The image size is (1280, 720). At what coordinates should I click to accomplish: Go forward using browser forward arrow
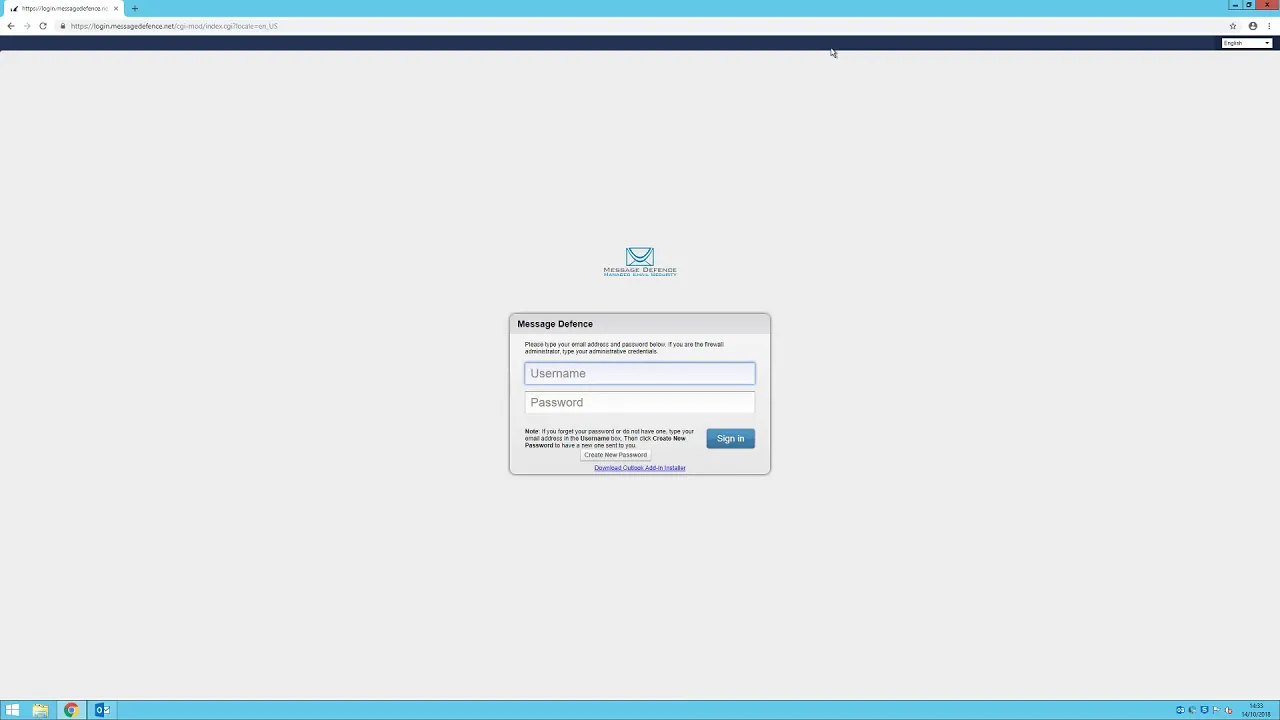(x=27, y=26)
